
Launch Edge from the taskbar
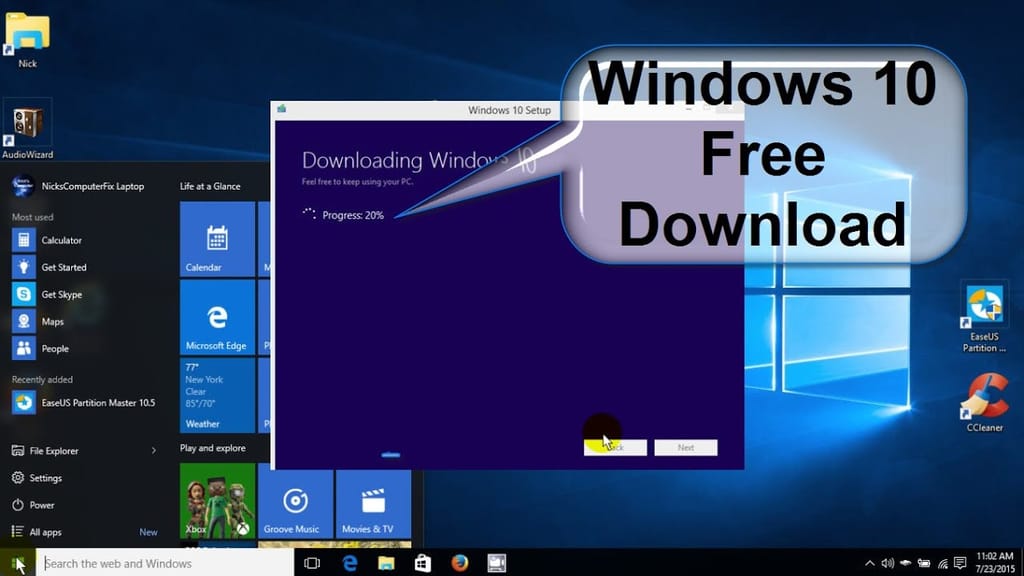350,563
